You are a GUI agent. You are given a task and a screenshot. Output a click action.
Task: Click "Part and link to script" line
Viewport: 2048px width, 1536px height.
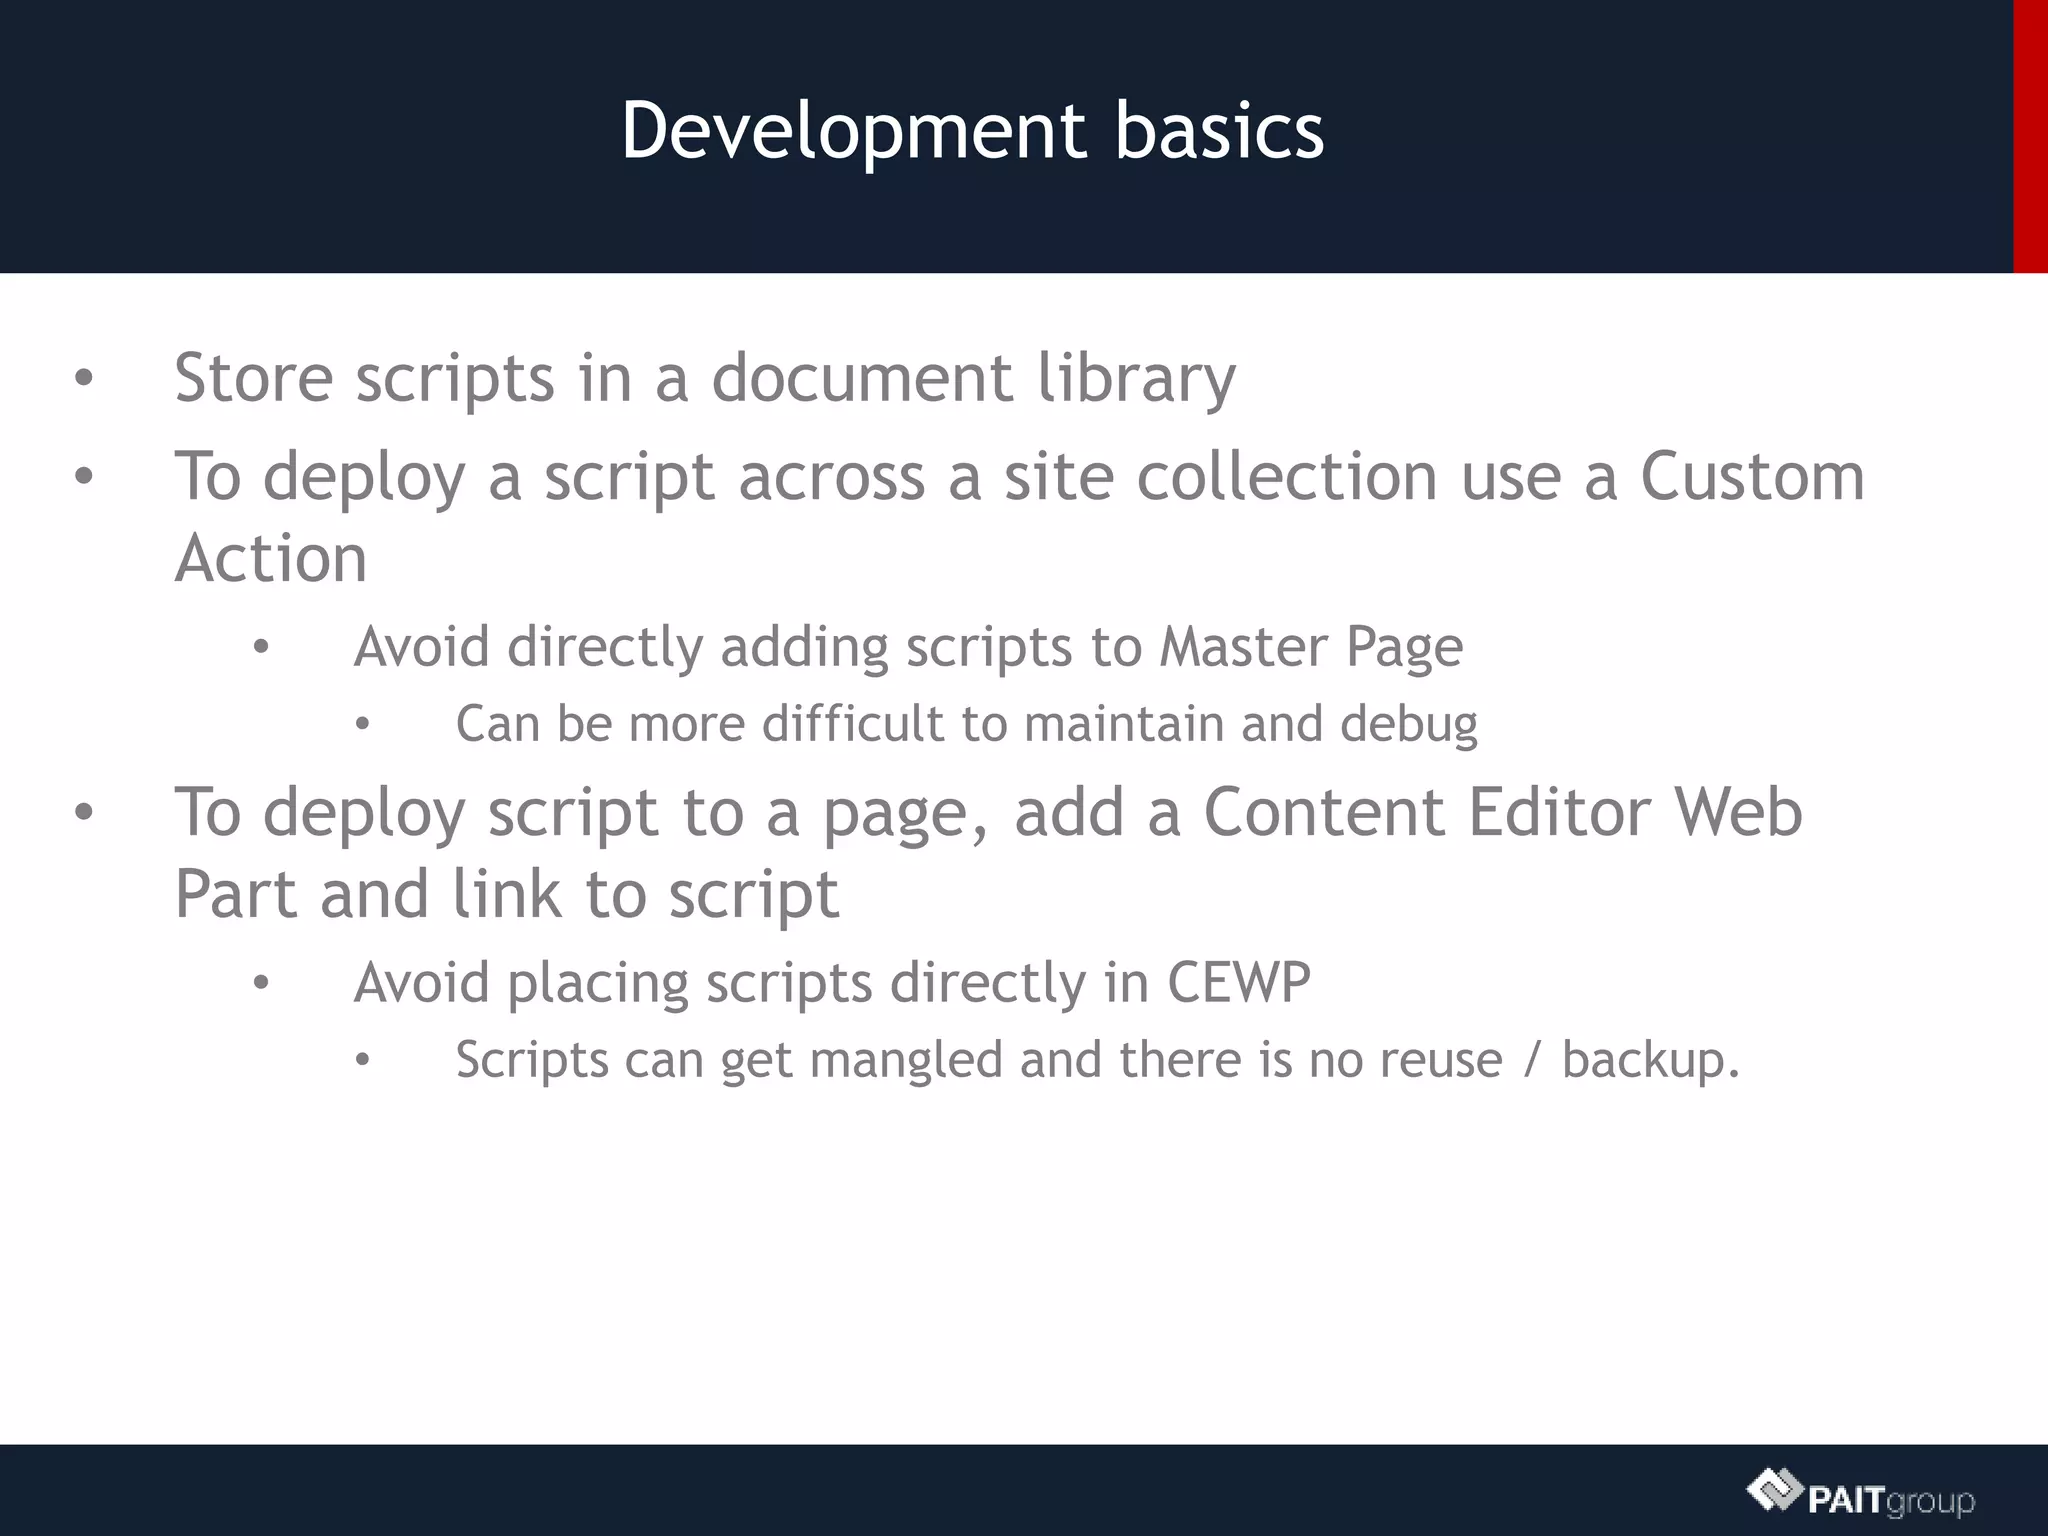(506, 894)
